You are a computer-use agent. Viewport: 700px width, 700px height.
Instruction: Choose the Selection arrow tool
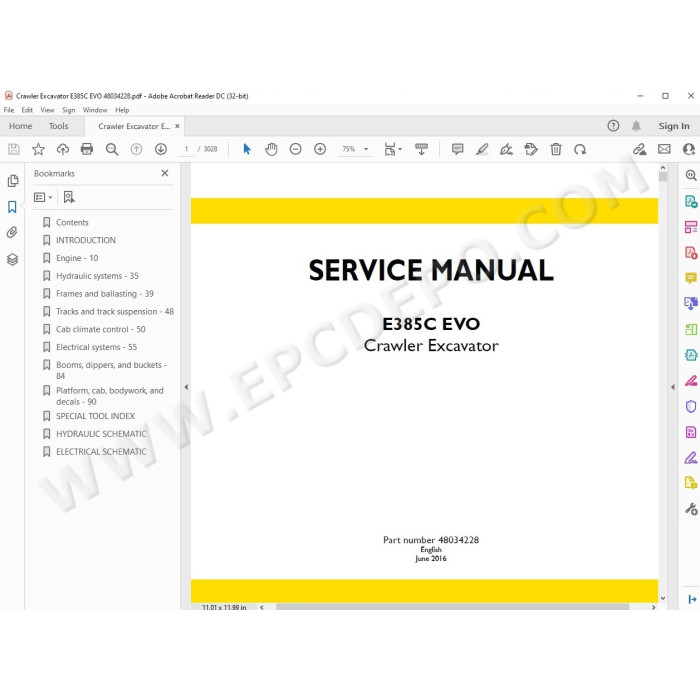(x=247, y=149)
